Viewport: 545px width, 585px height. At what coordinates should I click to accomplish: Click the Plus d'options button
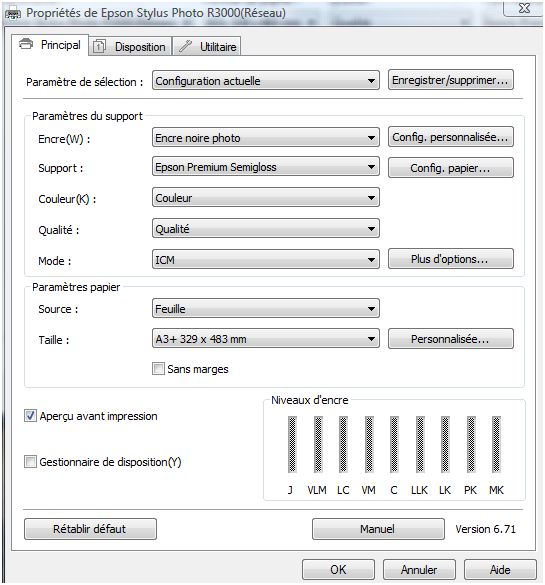[x=451, y=259]
